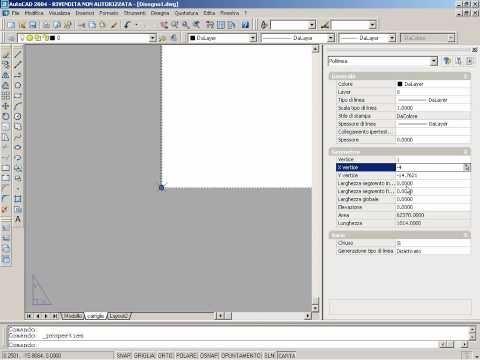Select the Polygon draw tool
Image resolution: width=480 pixels, height=360 pixels.
(18, 86)
